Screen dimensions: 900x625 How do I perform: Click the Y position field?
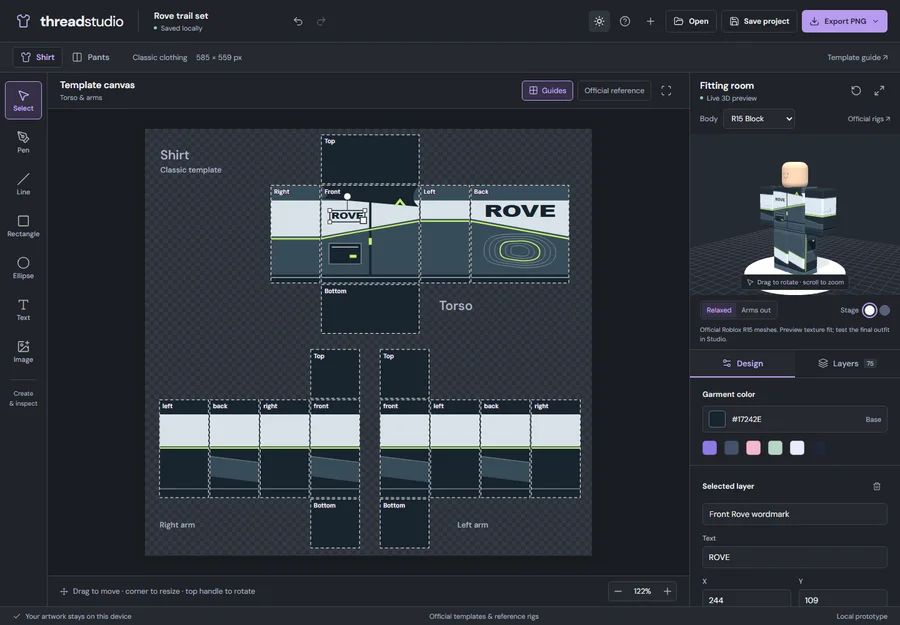[x=843, y=599]
